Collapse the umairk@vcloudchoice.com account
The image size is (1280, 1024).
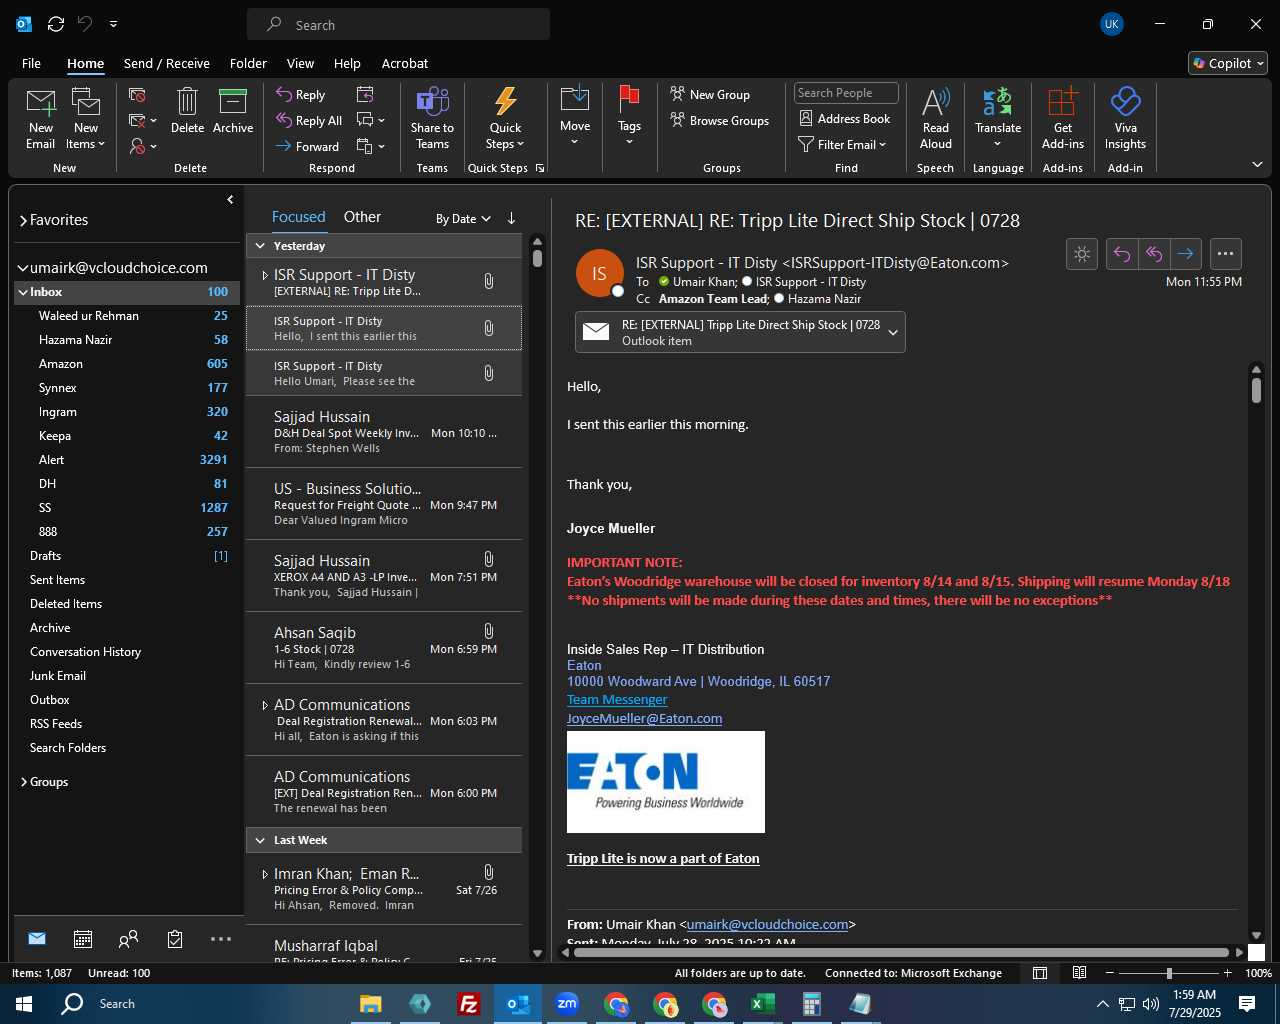tap(23, 268)
